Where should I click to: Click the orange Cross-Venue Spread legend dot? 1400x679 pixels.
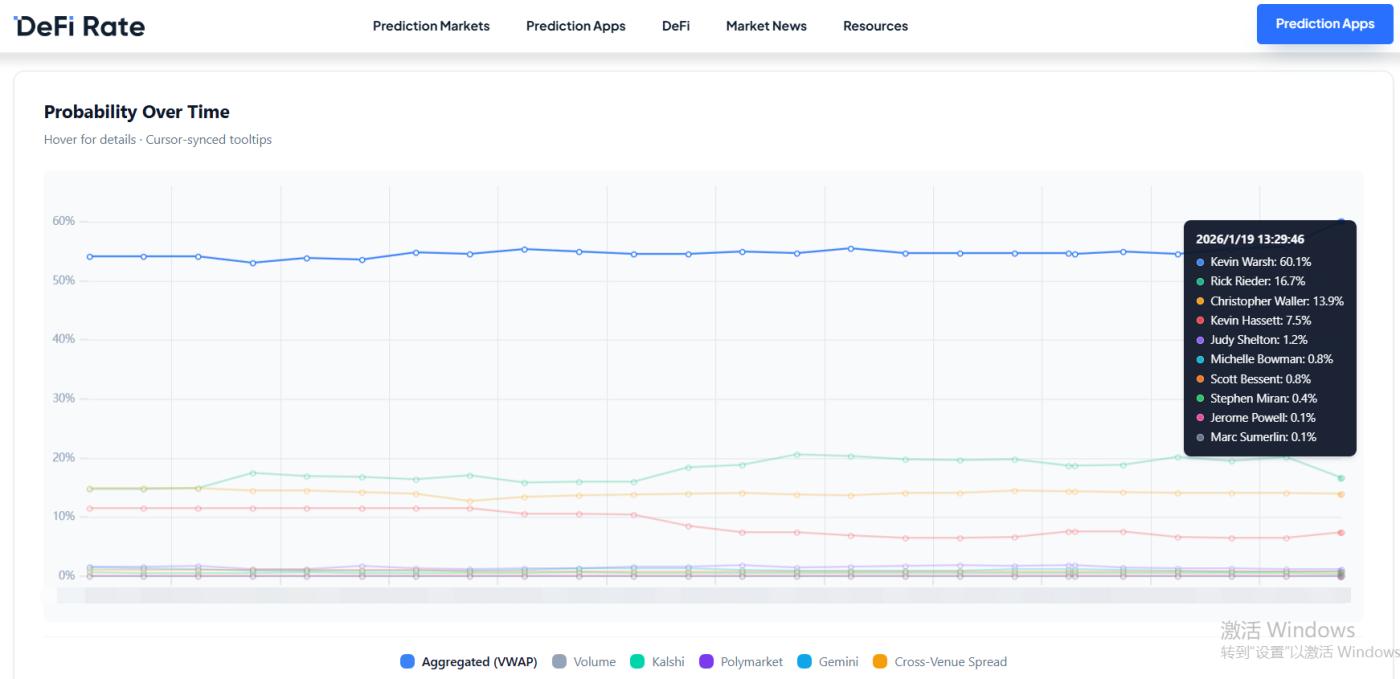tap(880, 662)
